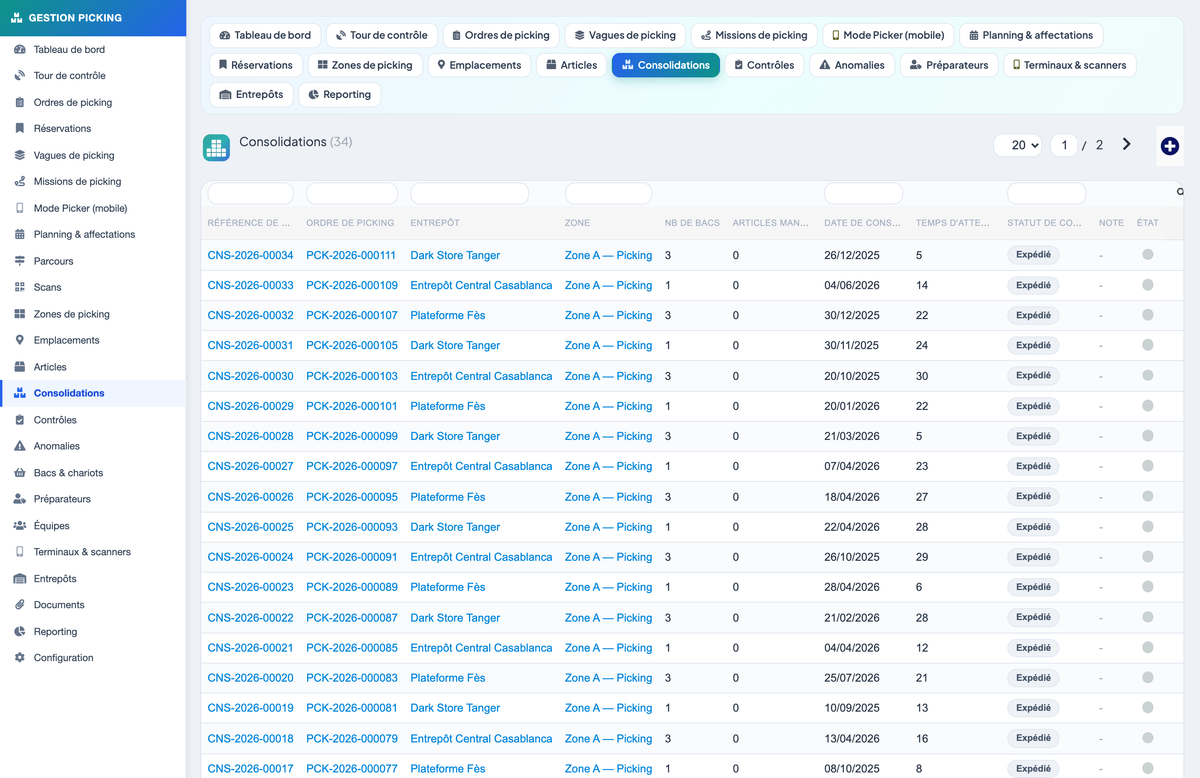Toggle état indicator for CNS-2026-00034
1200x778 pixels.
click(1147, 255)
